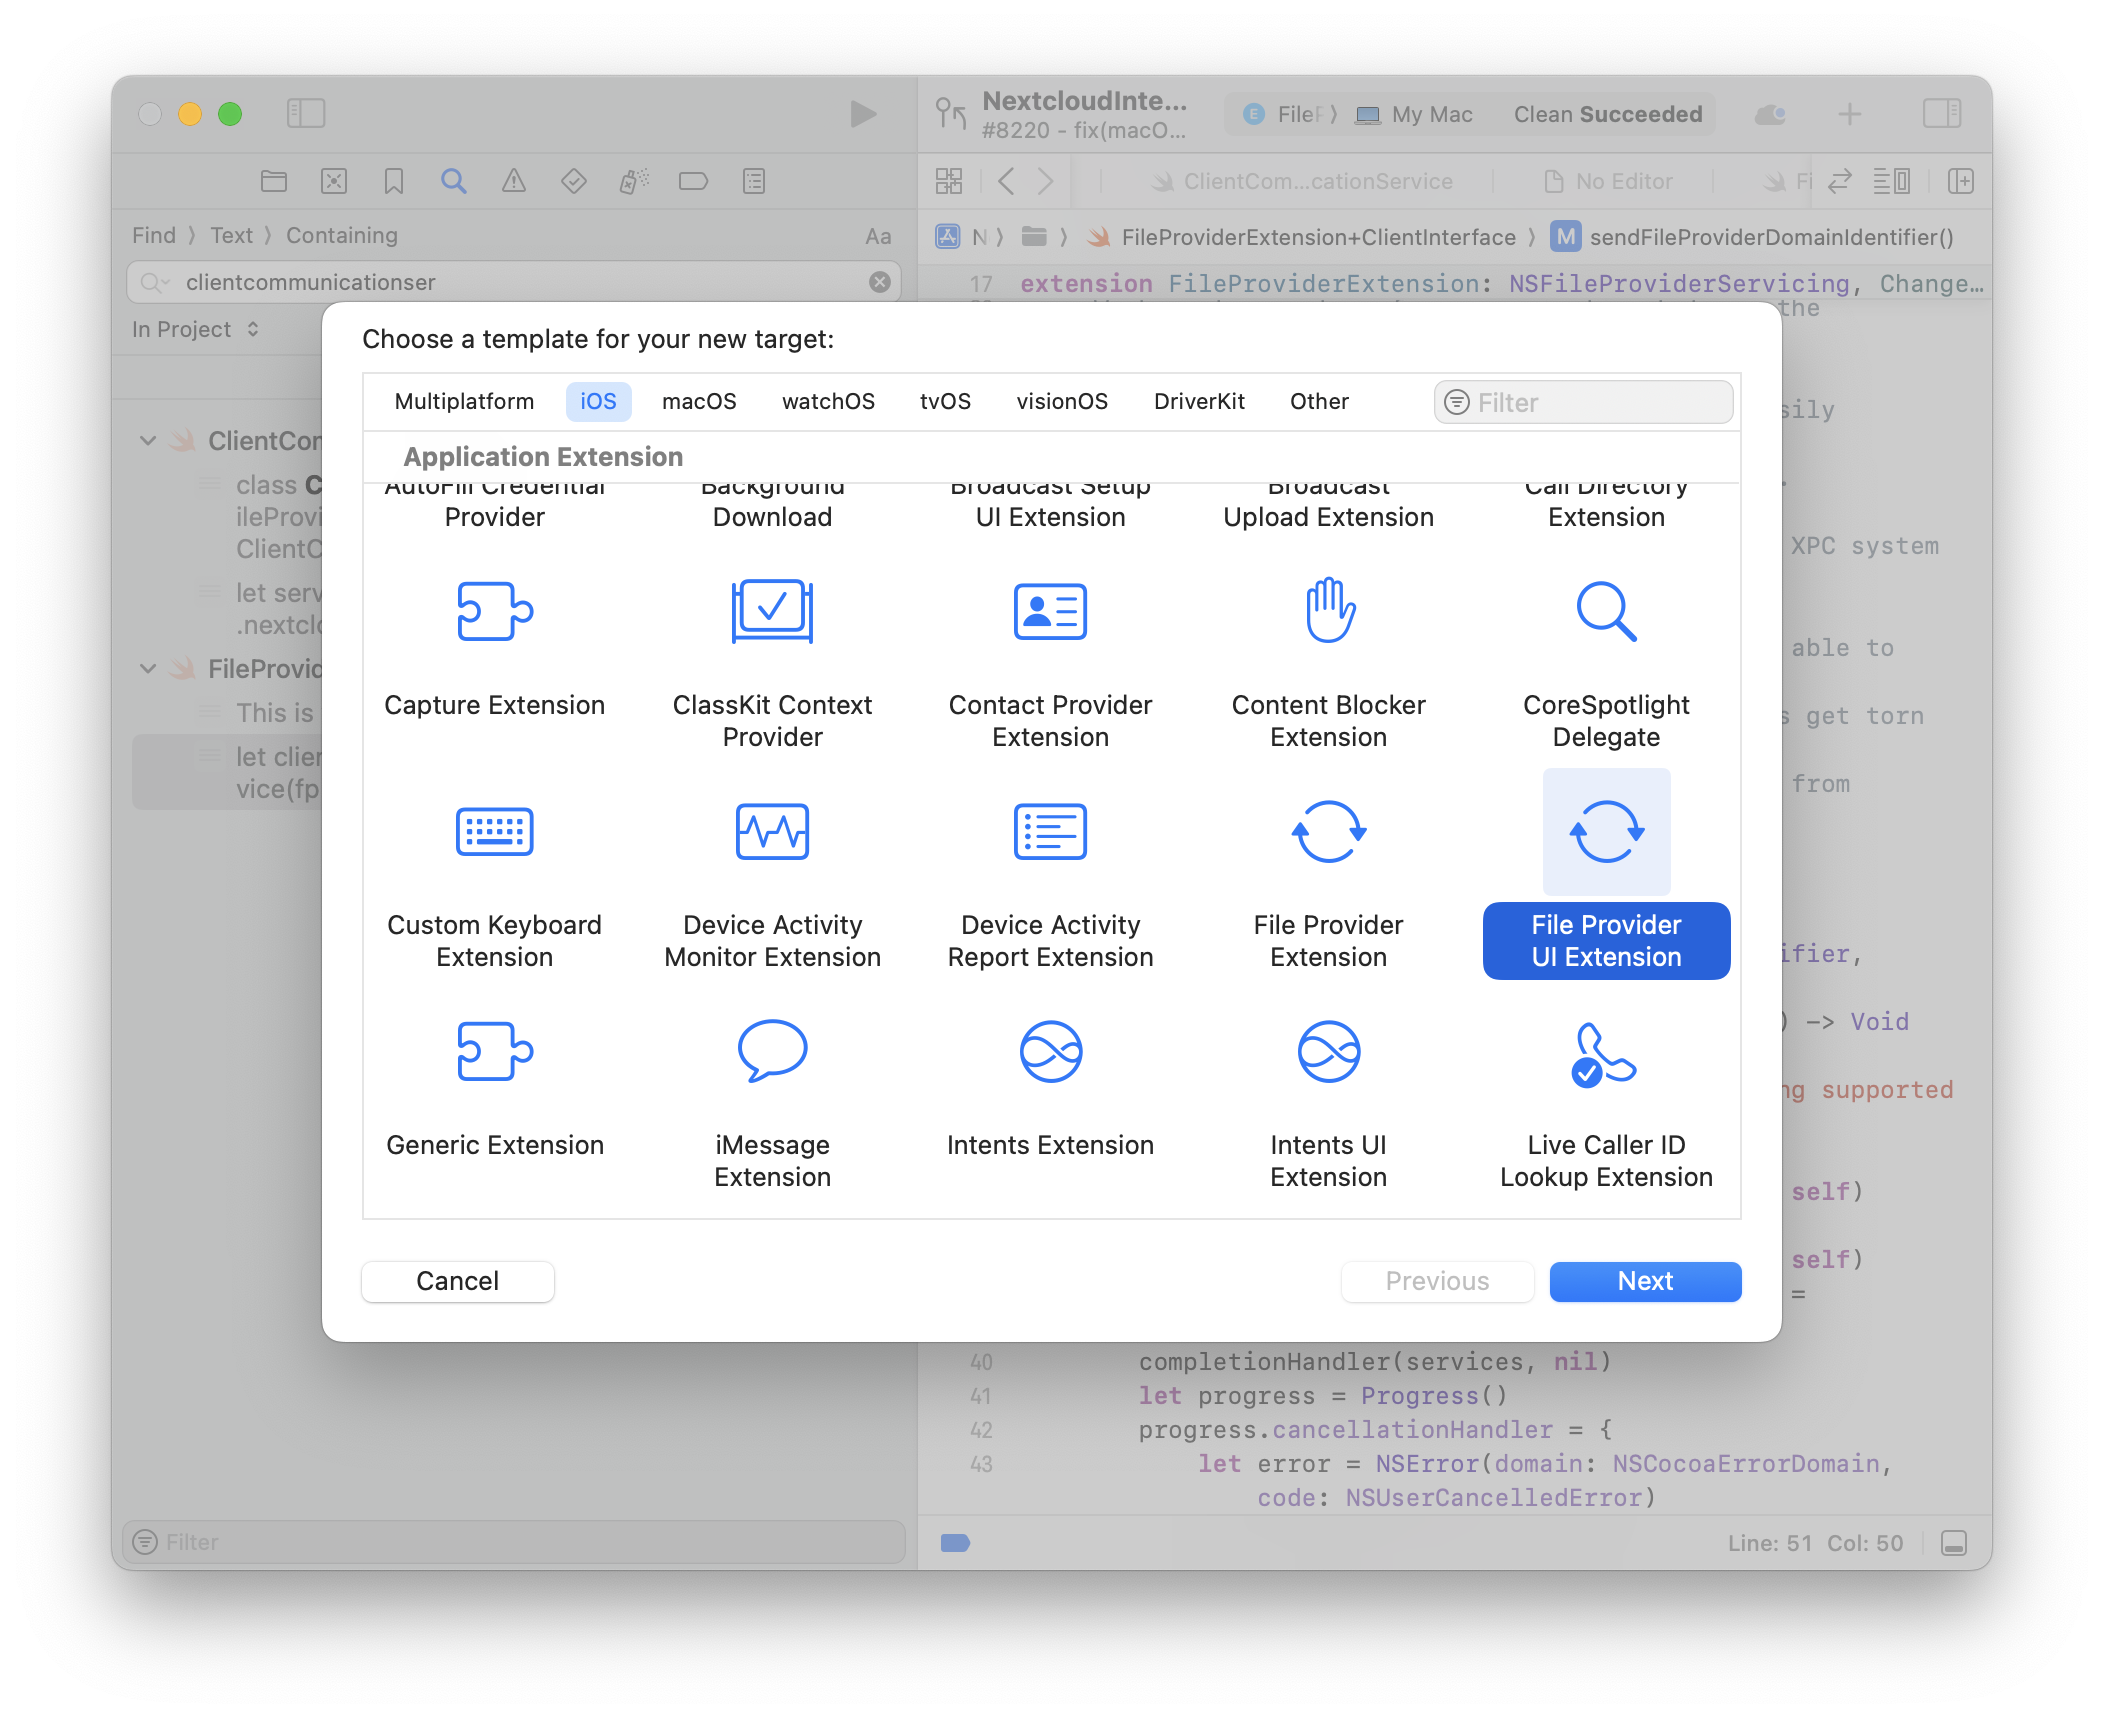The height and width of the screenshot is (1718, 2104).
Task: Switch to the watchOS template tab
Action: (827, 401)
